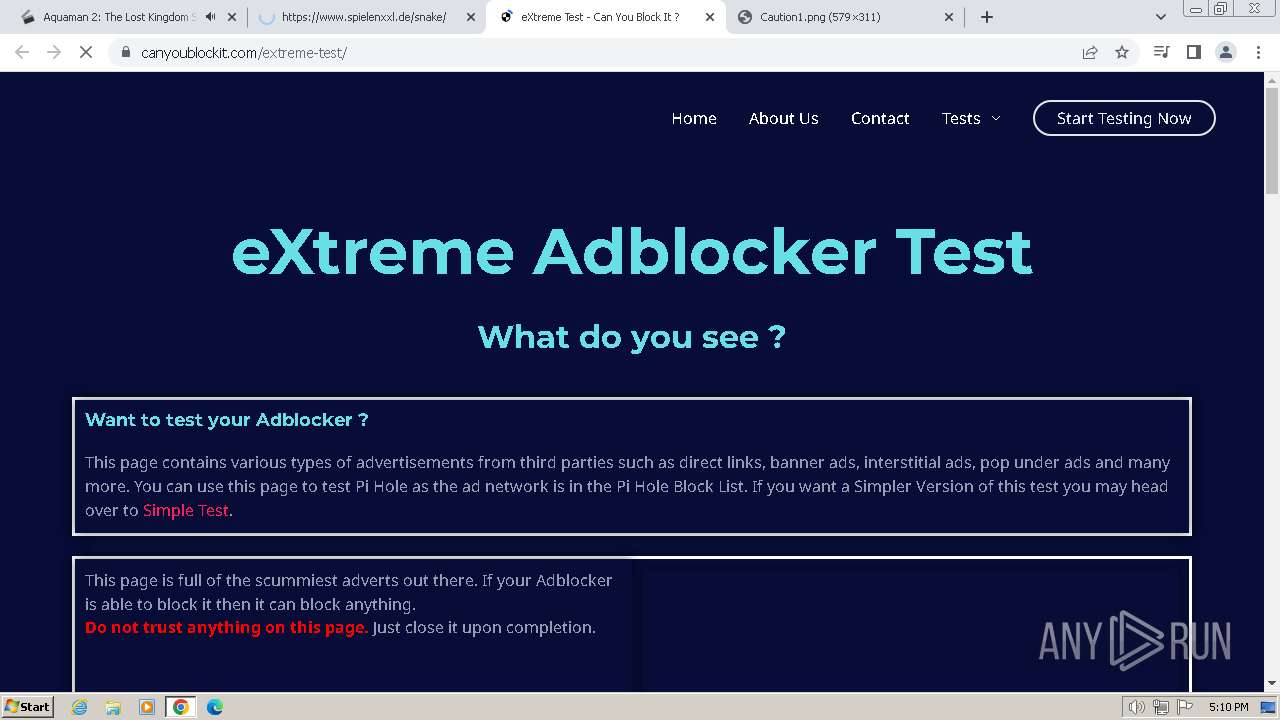Close the spielenxxl.de snake tab
This screenshot has width=1280, height=720.
point(471,17)
